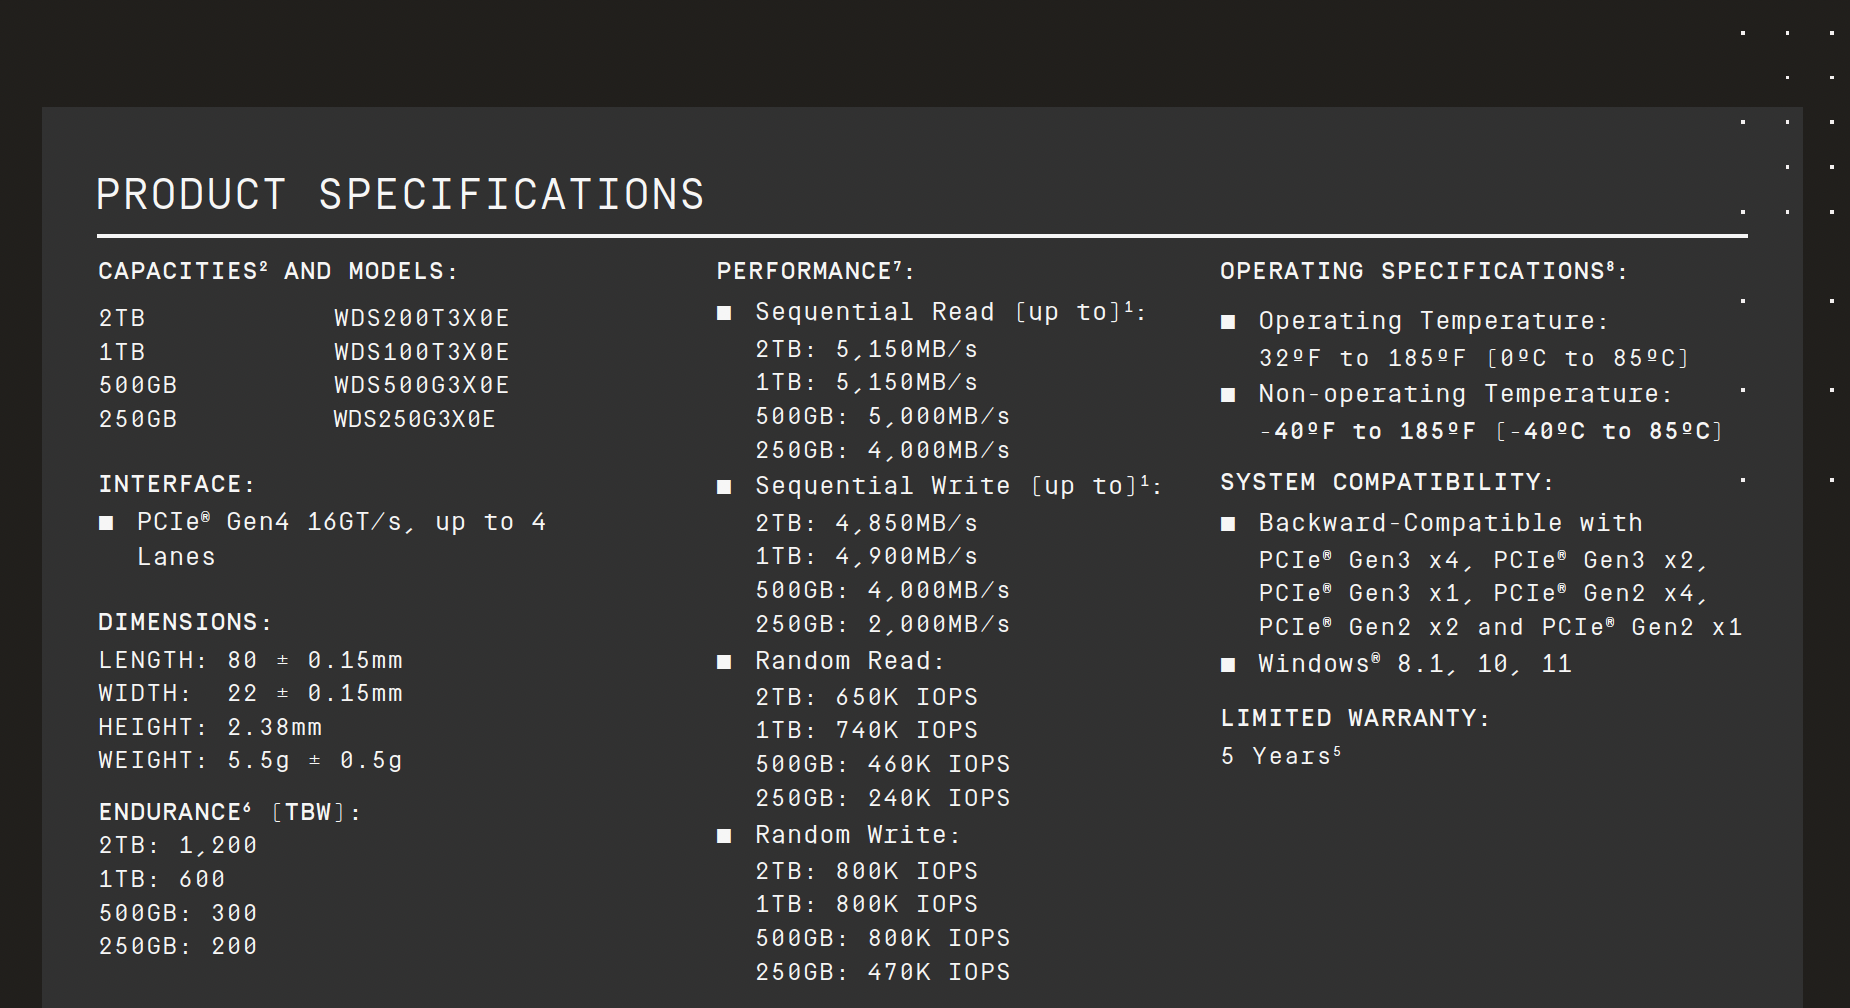Click the Endurance TBW heading

pos(229,812)
